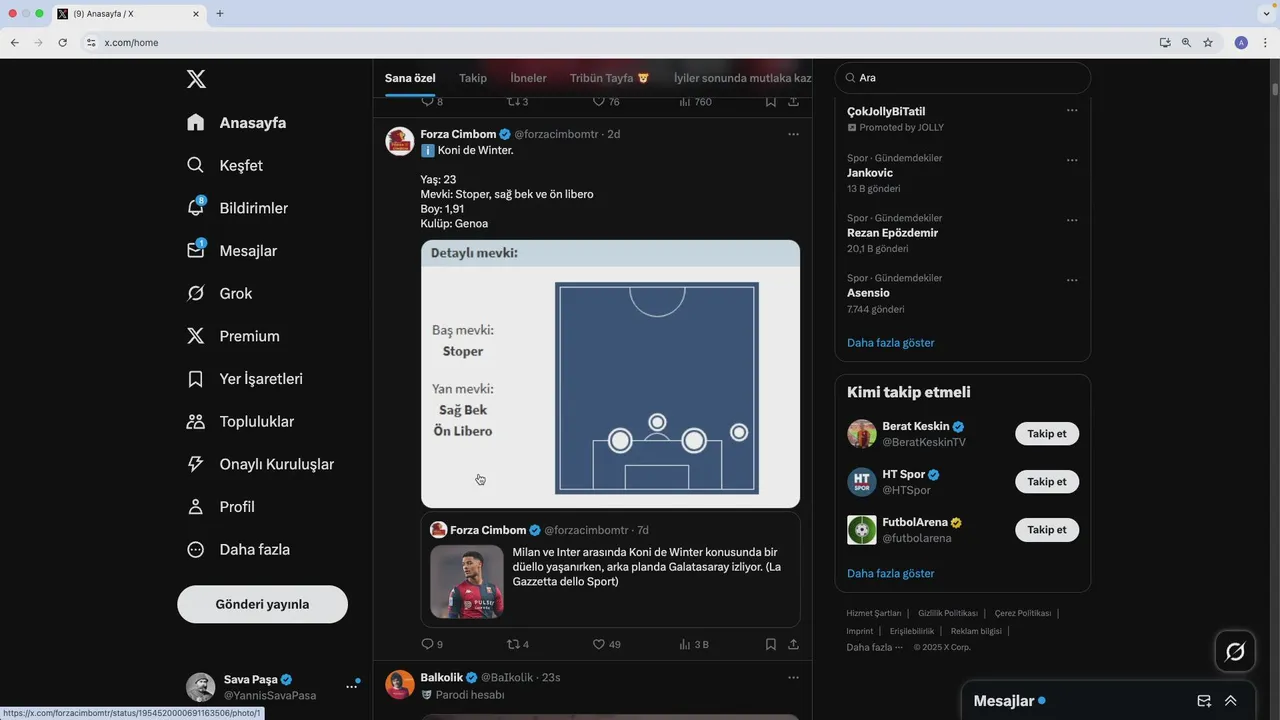Open Keşfet from the sidebar
This screenshot has width=1280, height=720.
click(x=225, y=165)
